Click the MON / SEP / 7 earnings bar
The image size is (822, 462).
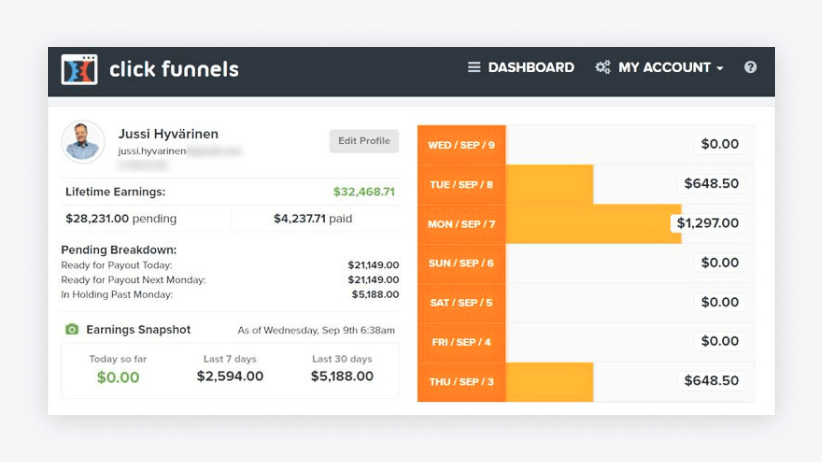[x=590, y=224]
